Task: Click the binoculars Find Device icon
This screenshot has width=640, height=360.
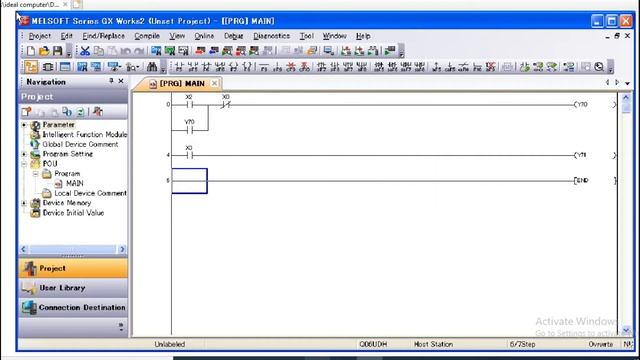Action: point(152,67)
